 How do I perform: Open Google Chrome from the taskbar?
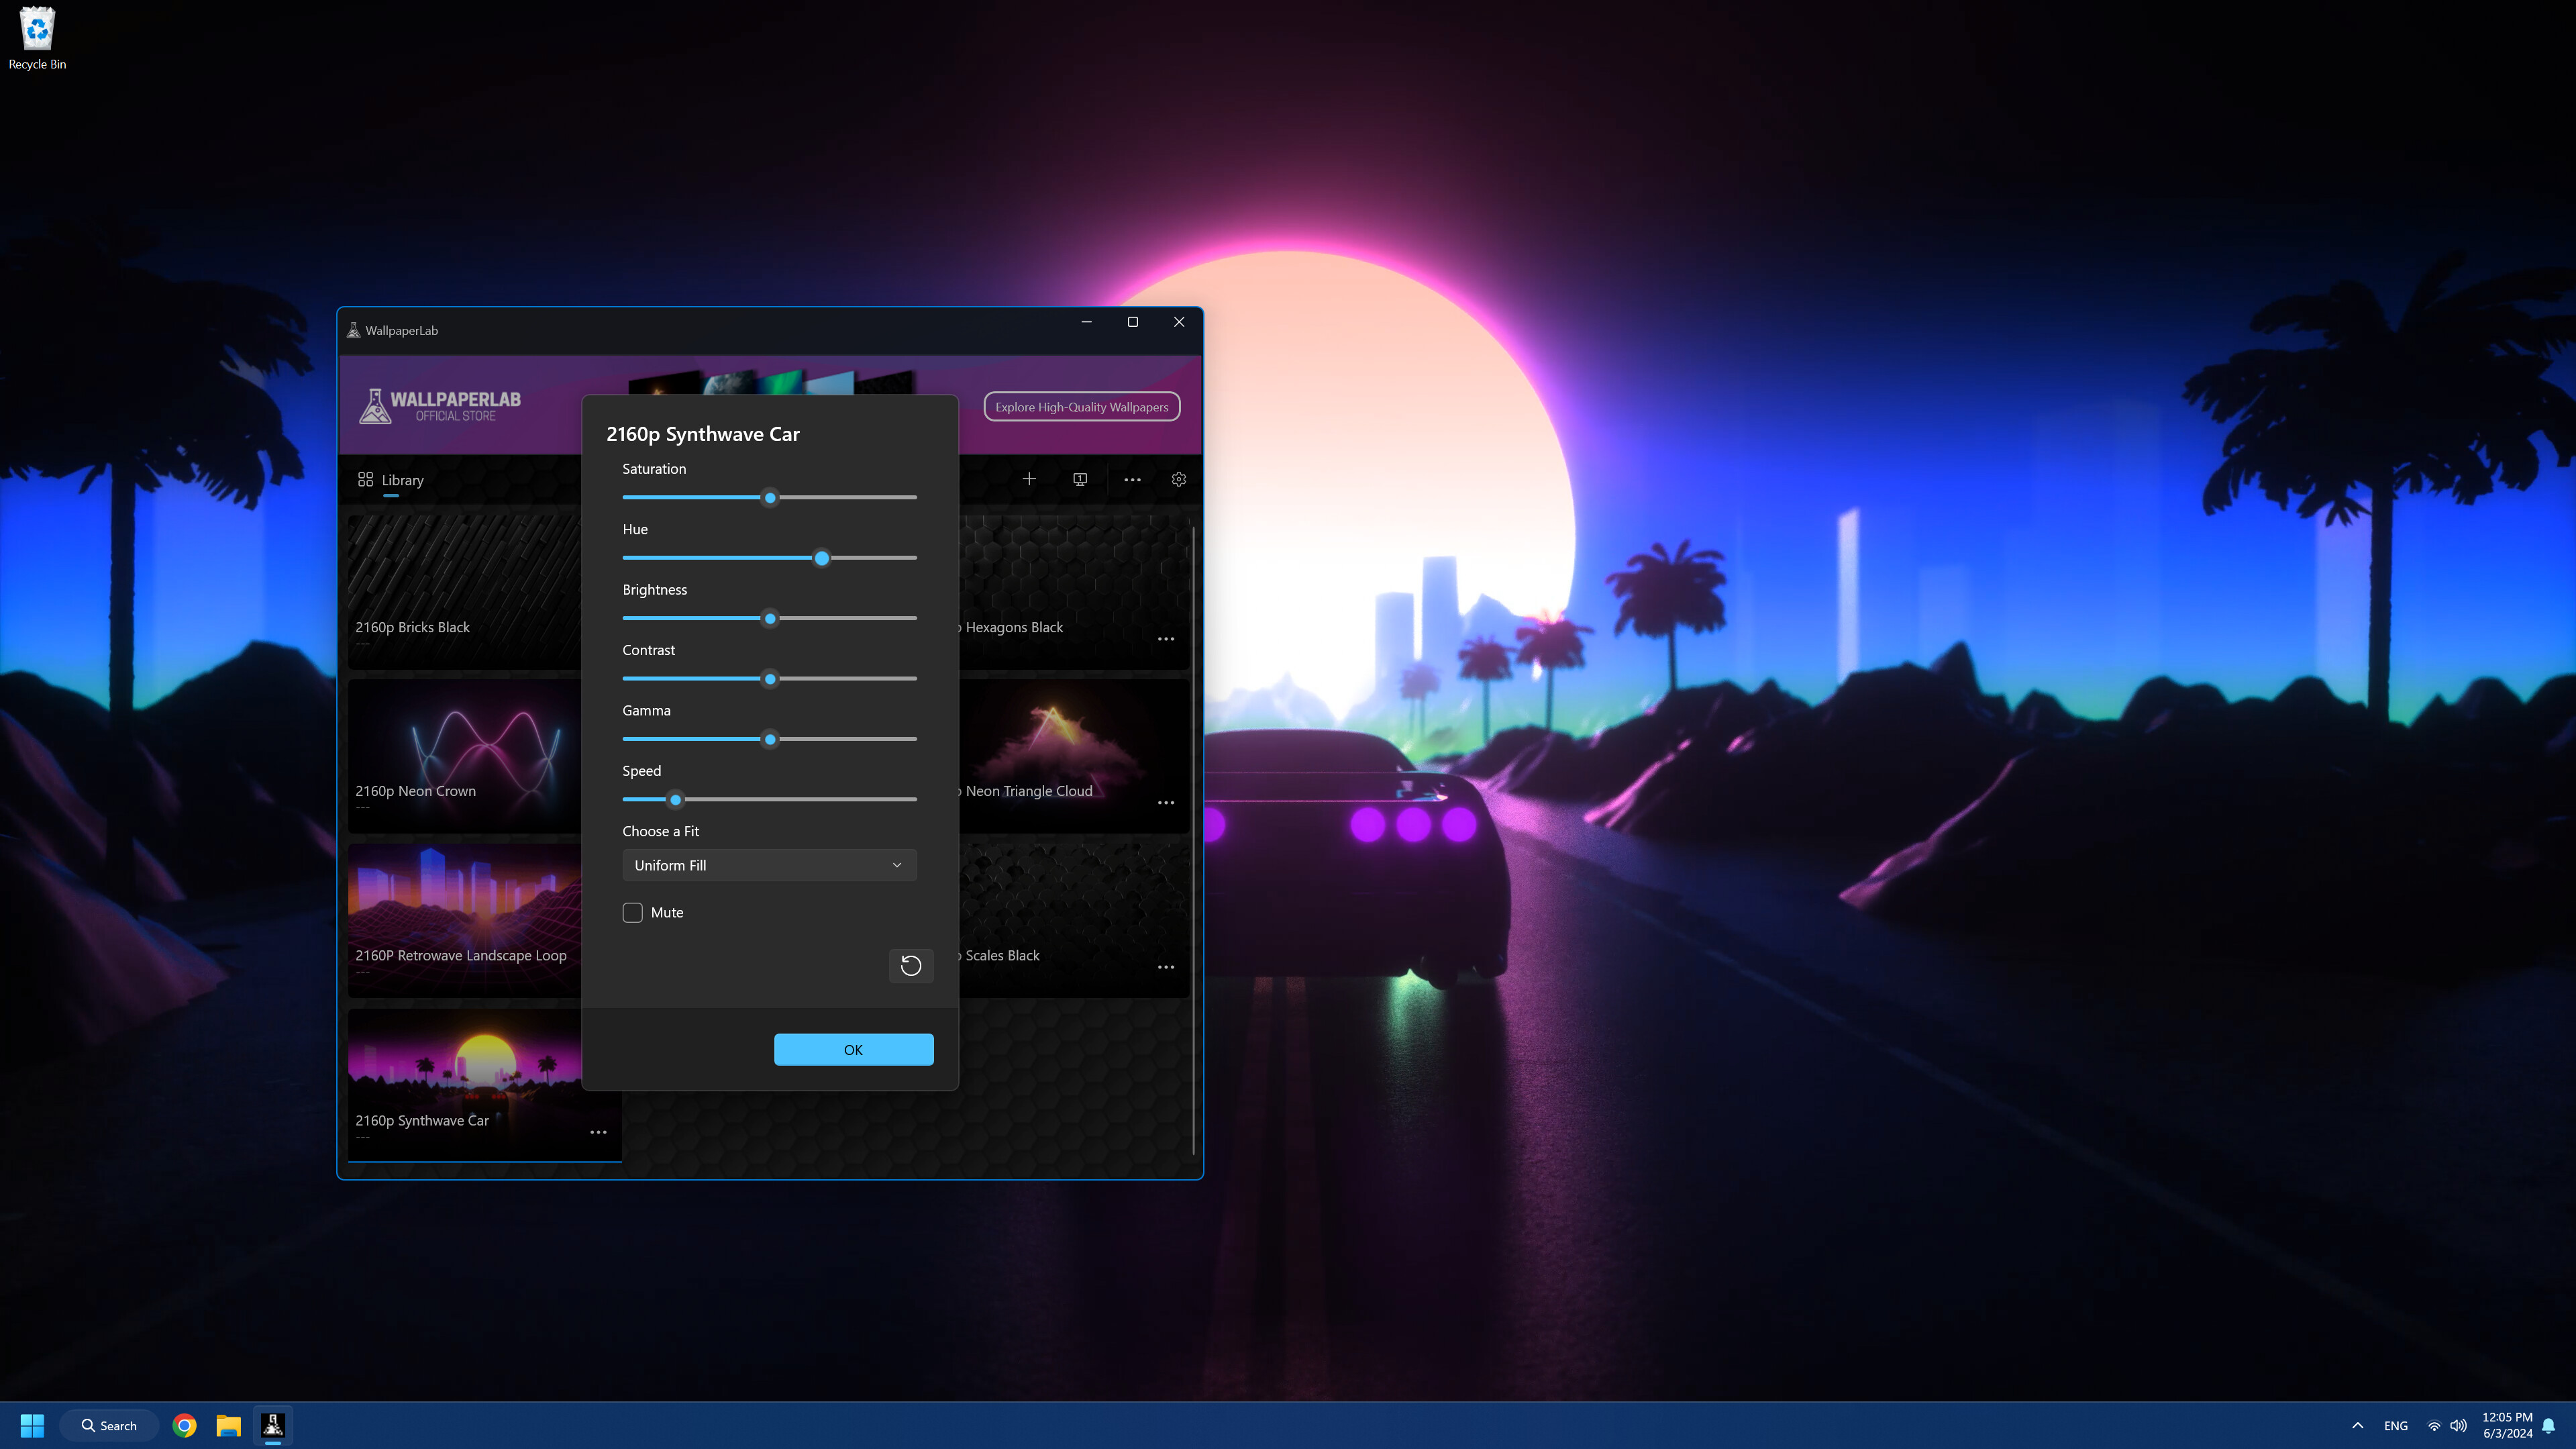[x=183, y=1425]
